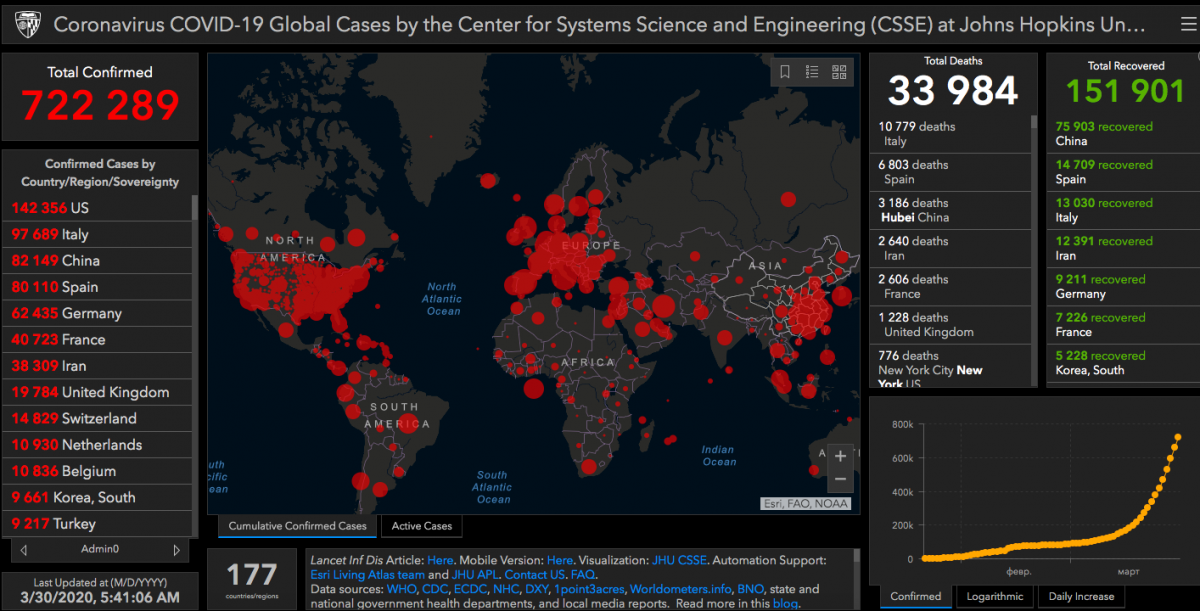Click 75 903 recovered China entry
Screen dimensions: 1200x611
[1123, 134]
